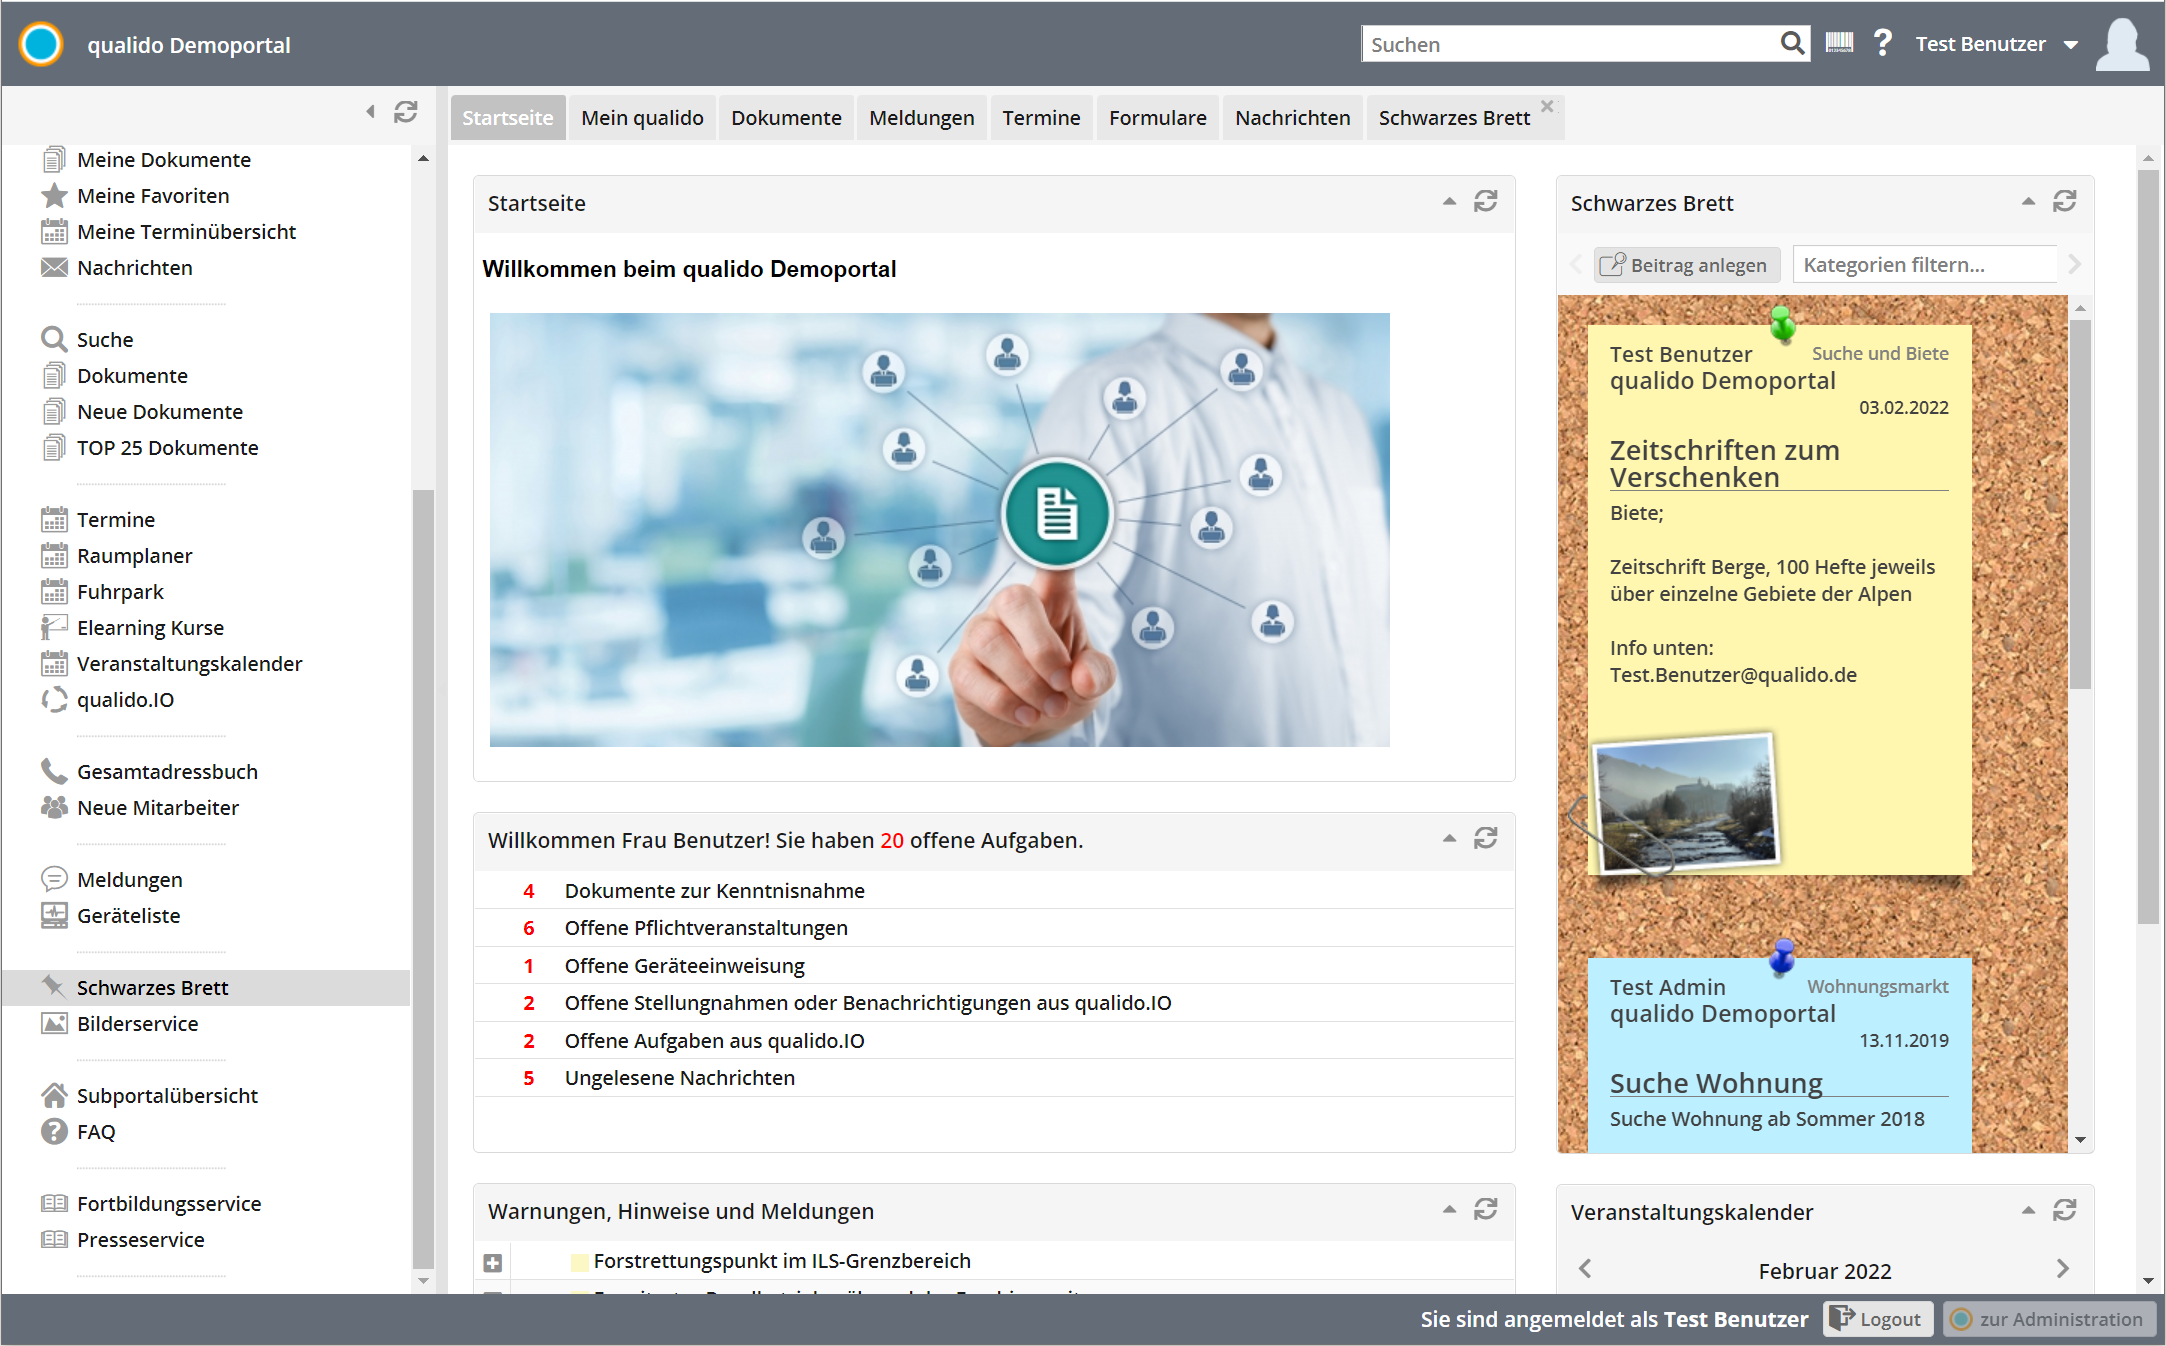Open Raumplaner in sidebar
This screenshot has width=2166, height=1346.
click(x=117, y=556)
